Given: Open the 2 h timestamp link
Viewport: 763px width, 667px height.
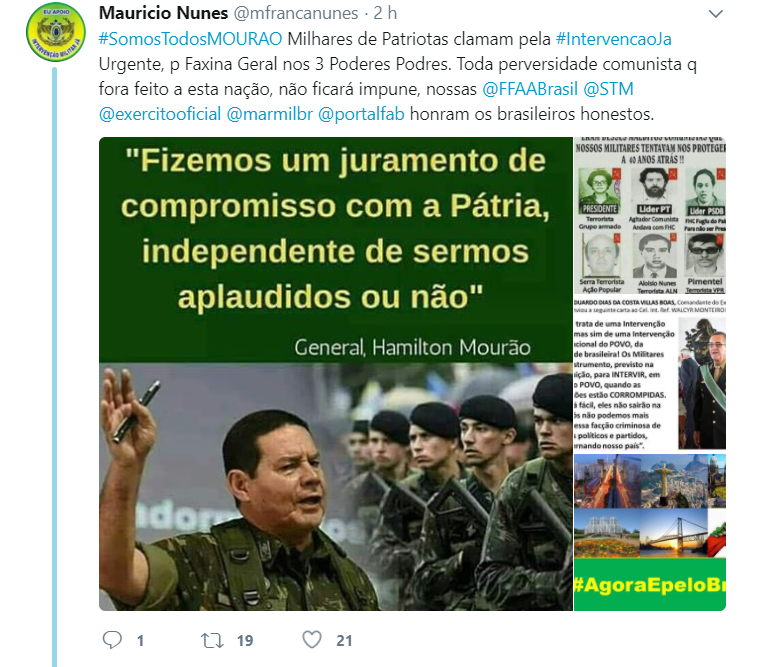Looking at the screenshot, I should point(385,13).
